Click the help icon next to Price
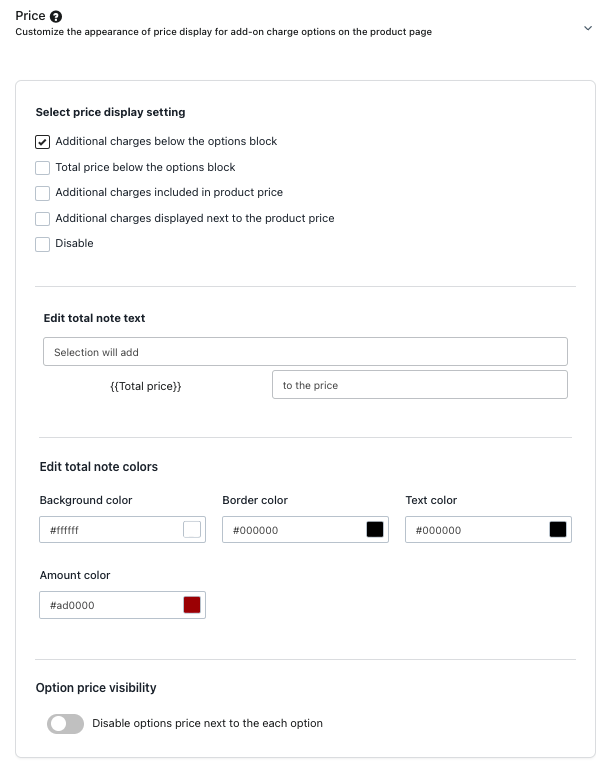The height and width of the screenshot is (767, 608). point(56,17)
